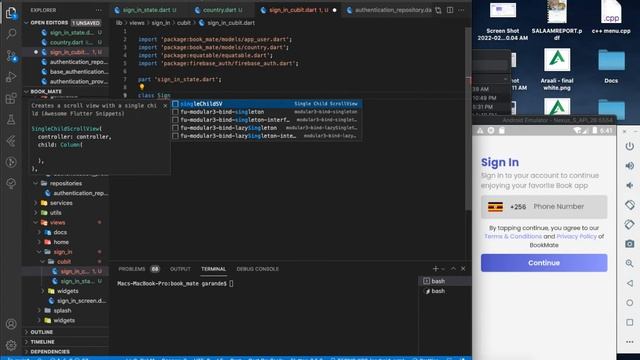Click emulator back triangle button
Image resolution: width=640 pixels, height=360 pixels.
629,283
